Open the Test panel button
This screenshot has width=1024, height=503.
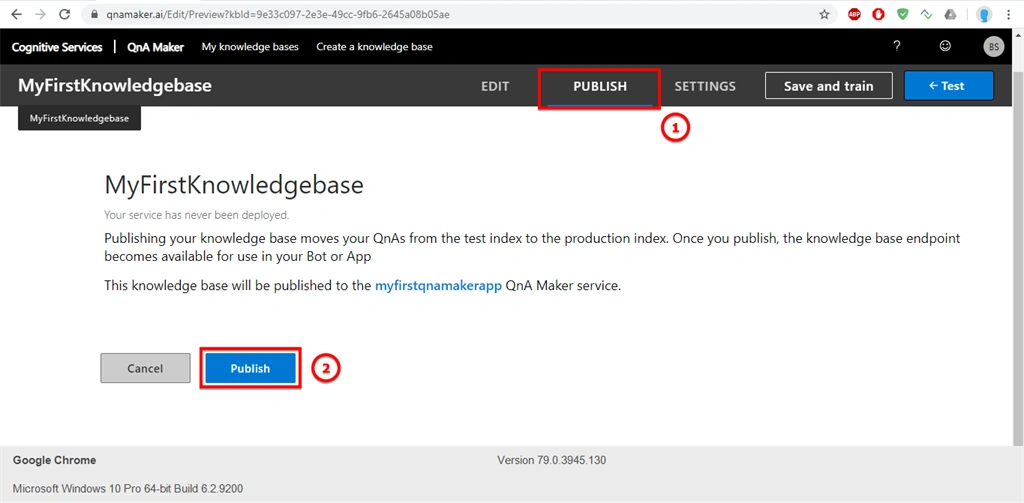click(x=949, y=86)
